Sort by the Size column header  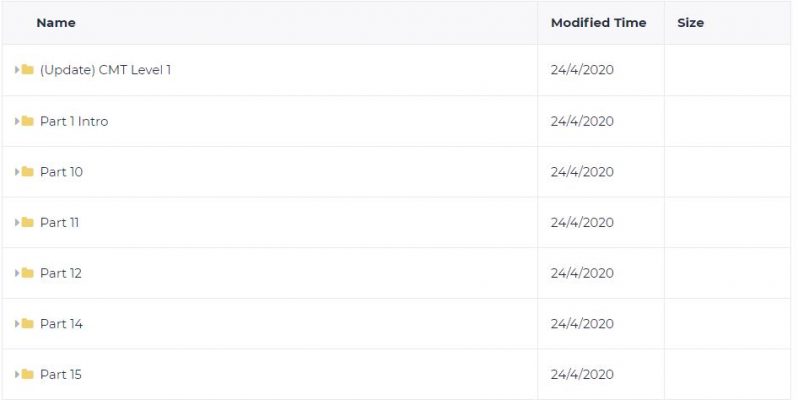691,22
